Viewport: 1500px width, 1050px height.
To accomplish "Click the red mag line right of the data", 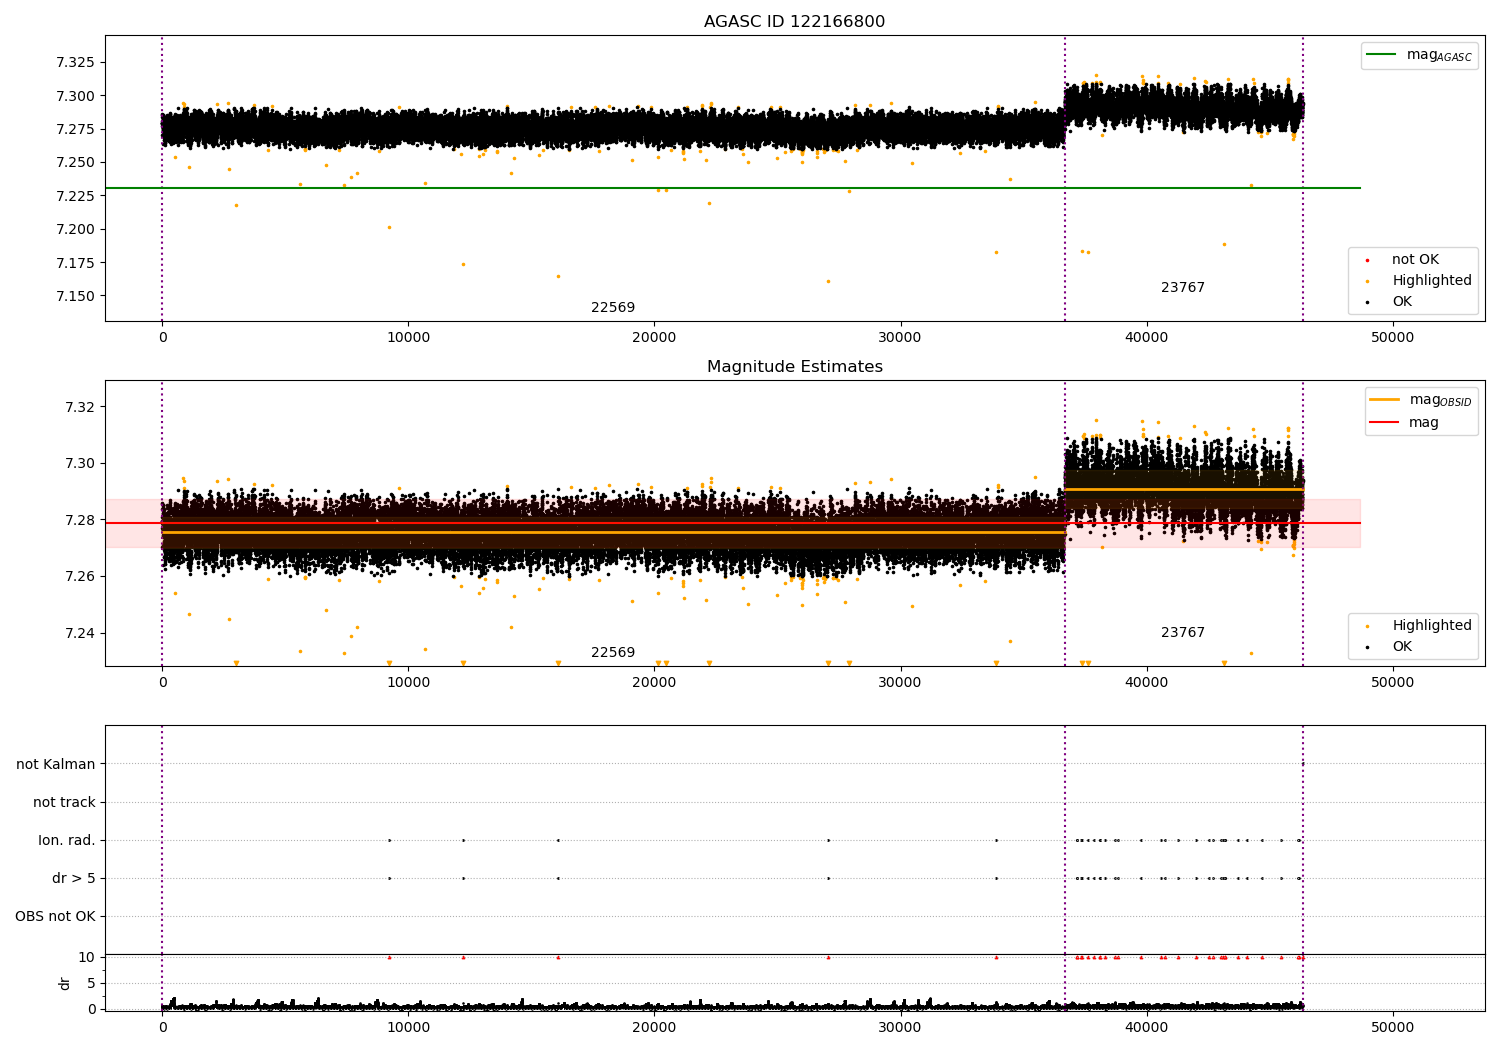I will click(x=1332, y=523).
